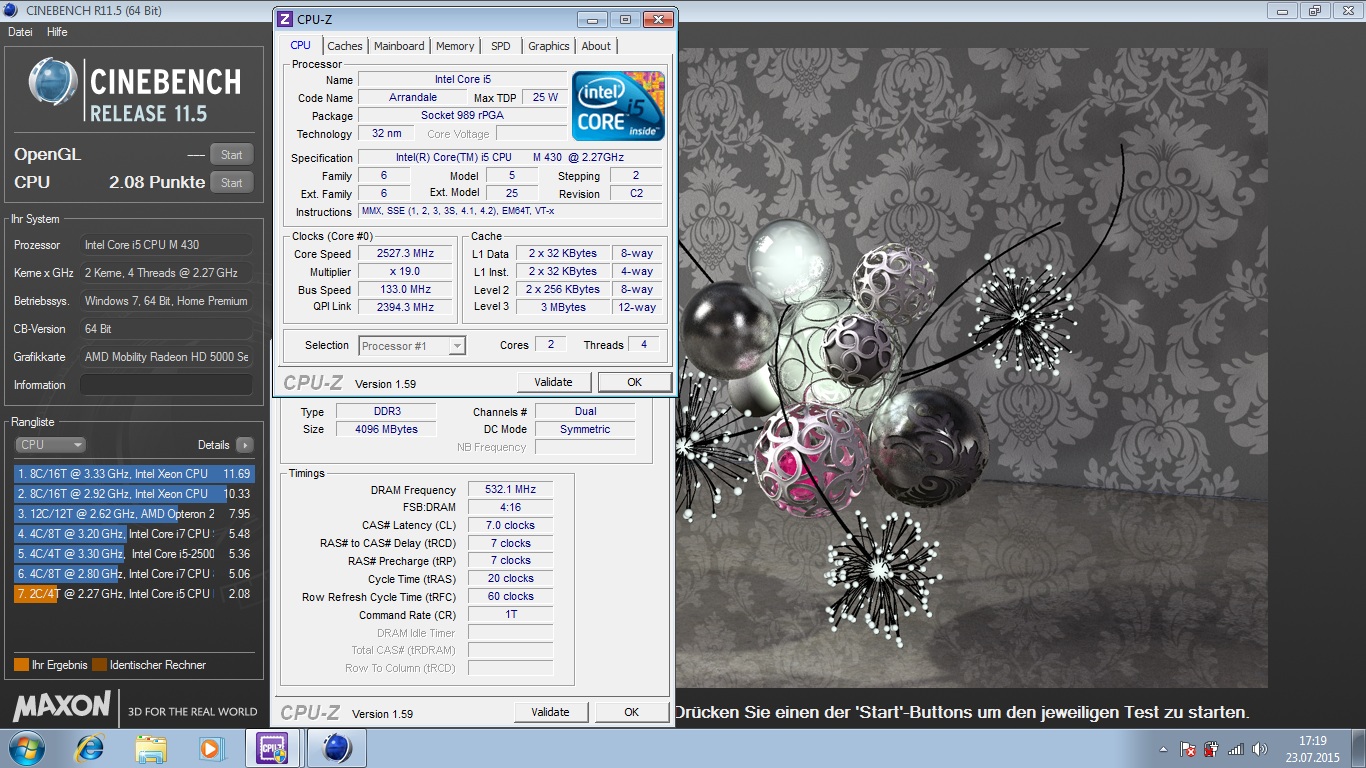Click the battery power plug tray icon
This screenshot has width=1366, height=768.
(1211, 748)
